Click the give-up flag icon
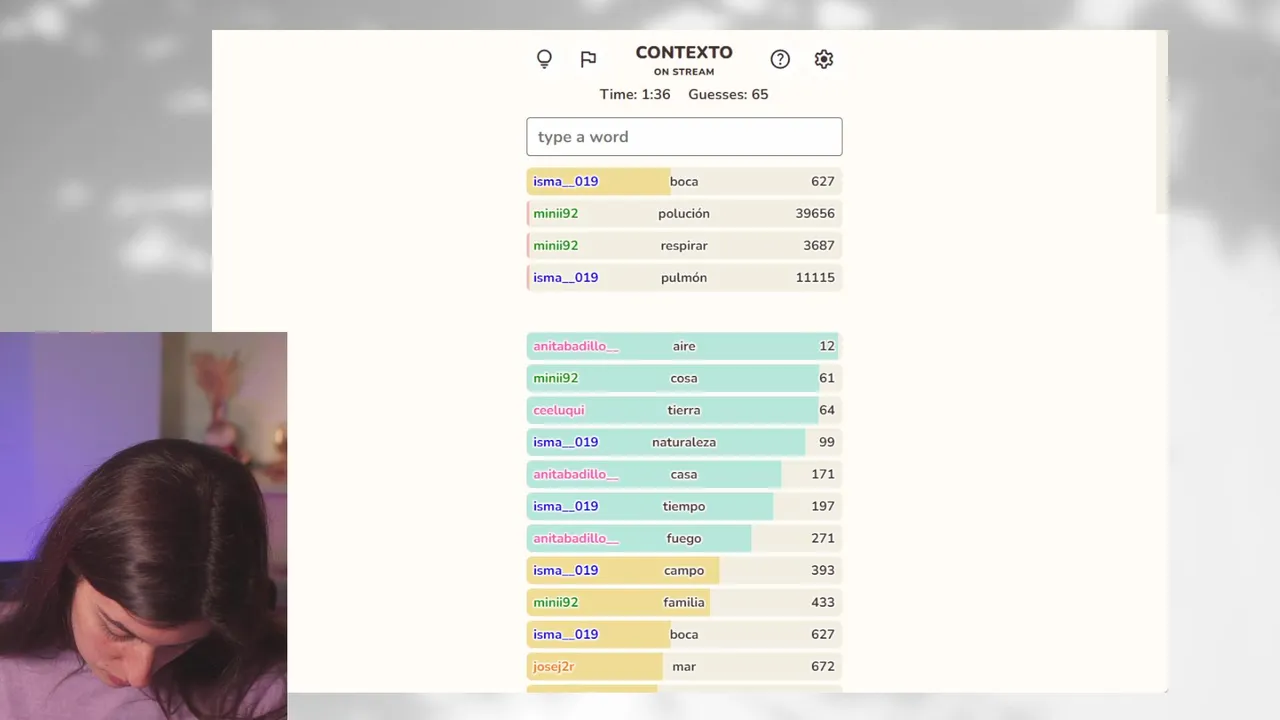 (588, 59)
